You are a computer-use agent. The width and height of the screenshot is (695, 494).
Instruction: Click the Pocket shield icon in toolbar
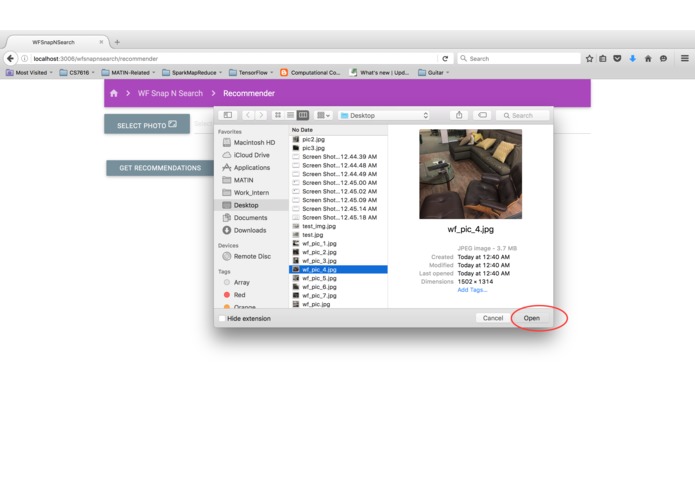pyautogui.click(x=617, y=58)
